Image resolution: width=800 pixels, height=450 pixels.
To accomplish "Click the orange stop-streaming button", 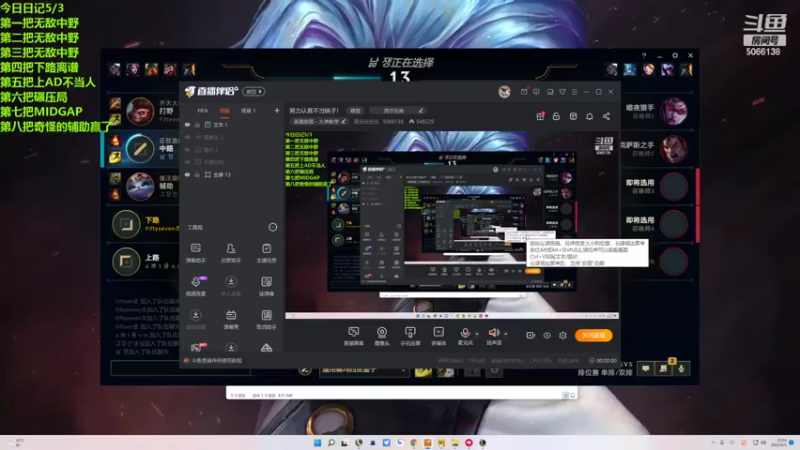I will pos(593,335).
